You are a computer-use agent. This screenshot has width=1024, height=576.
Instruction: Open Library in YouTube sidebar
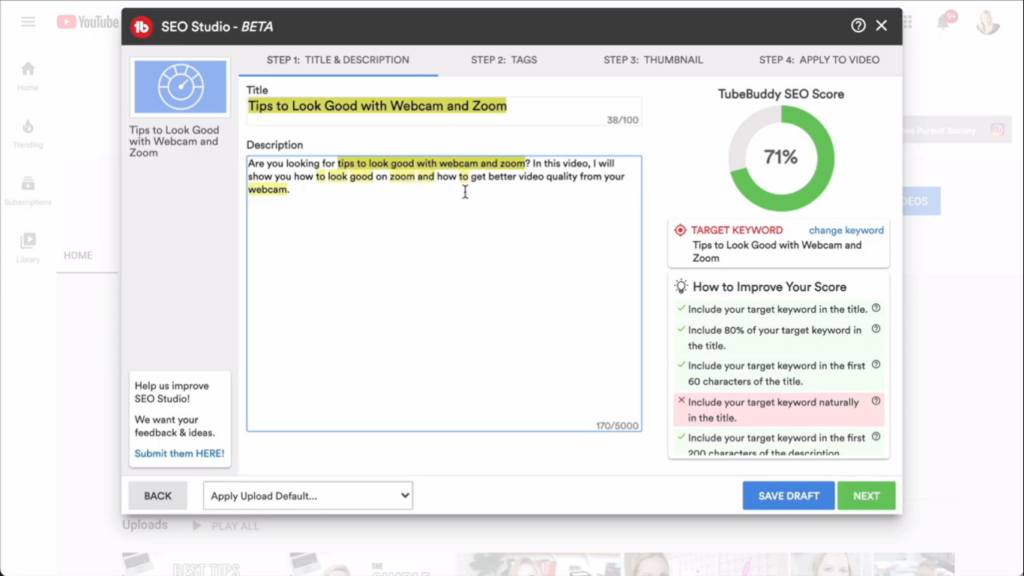click(x=28, y=248)
